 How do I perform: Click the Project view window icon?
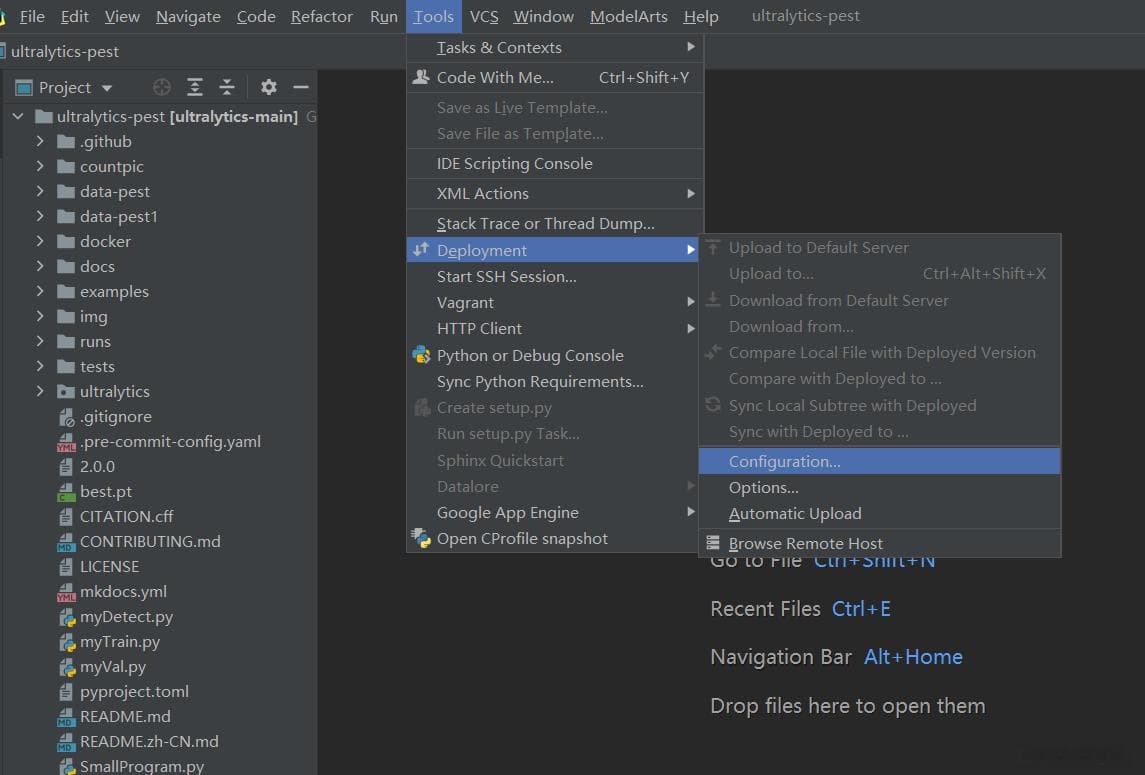coord(24,88)
